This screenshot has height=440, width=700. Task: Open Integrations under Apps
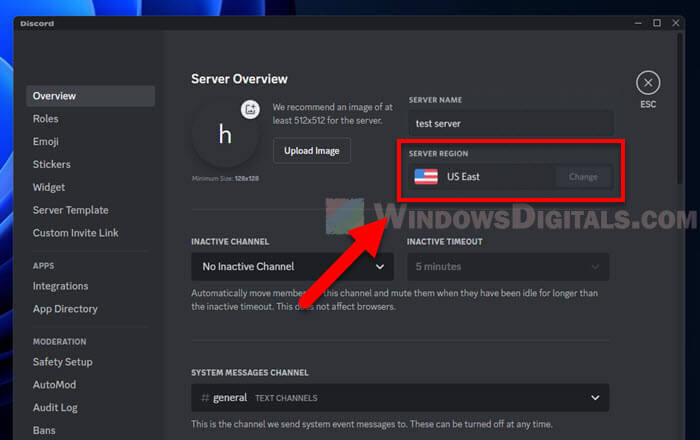(x=61, y=286)
